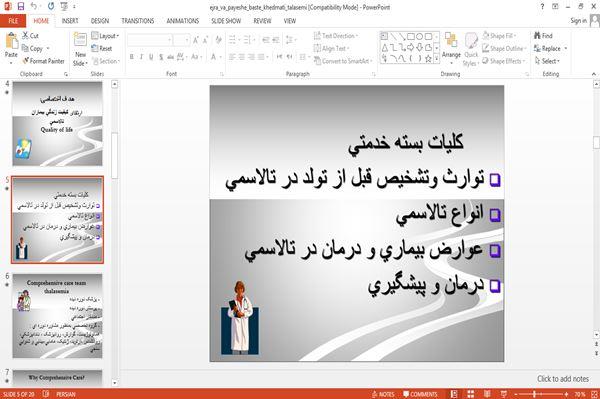Cut the selection with Cut
This screenshot has height=399, width=600.
[30, 36]
